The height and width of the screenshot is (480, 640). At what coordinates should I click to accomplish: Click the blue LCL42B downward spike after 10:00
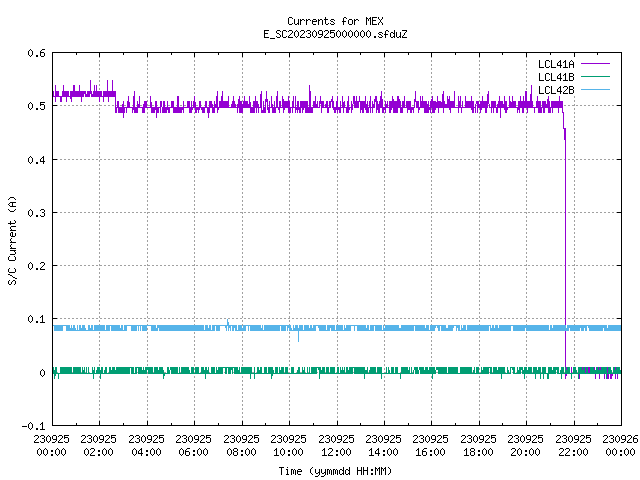(x=298, y=336)
